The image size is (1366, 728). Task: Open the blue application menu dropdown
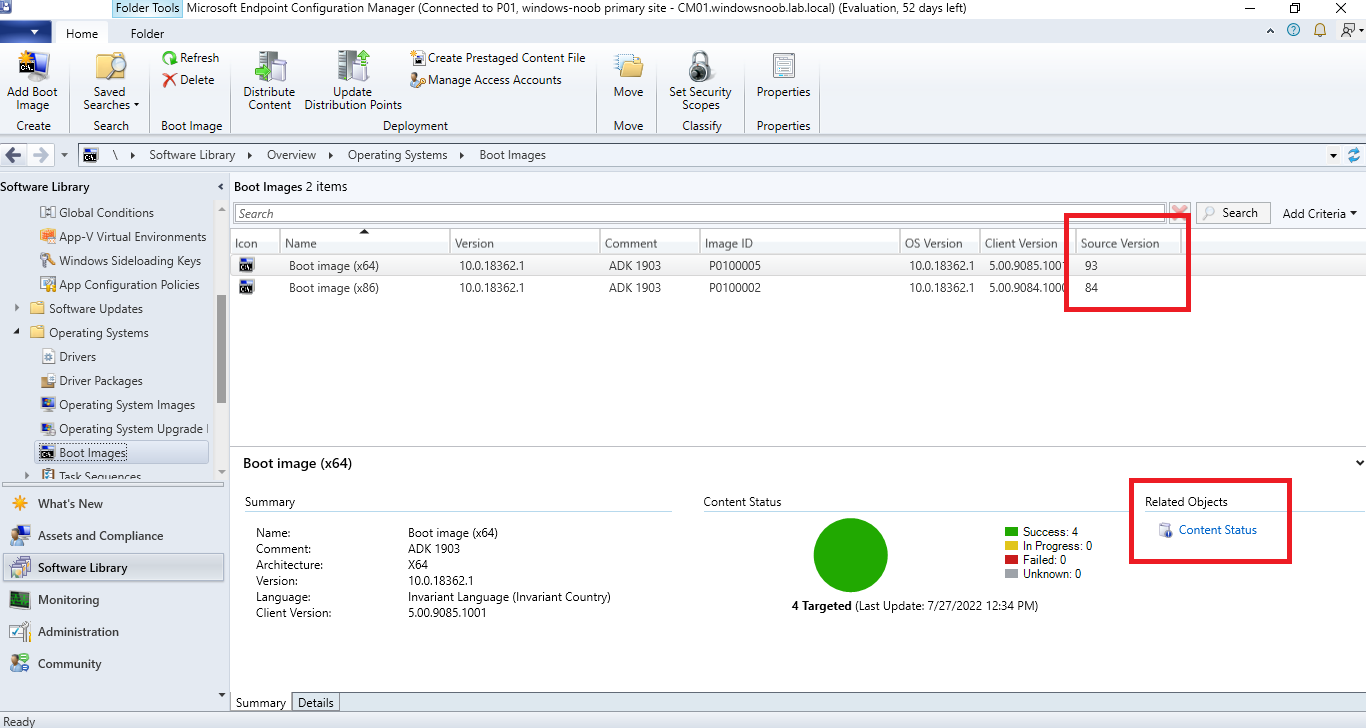(26, 32)
